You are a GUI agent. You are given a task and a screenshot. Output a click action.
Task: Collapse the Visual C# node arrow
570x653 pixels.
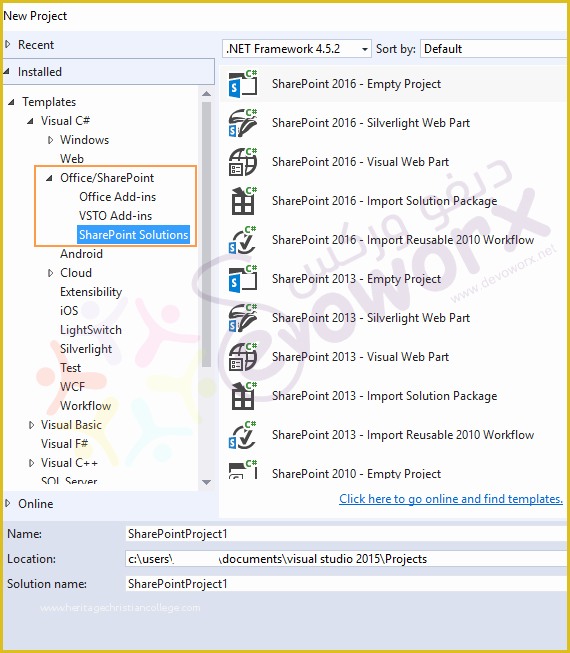pyautogui.click(x=30, y=121)
